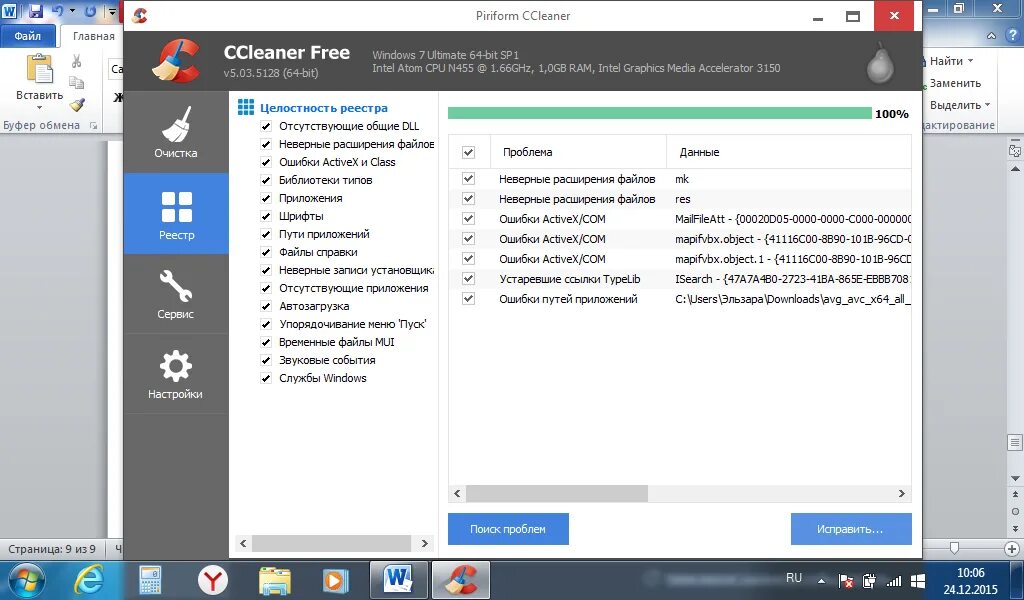Open Yandex browser from taskbar
This screenshot has height=600, width=1024.
pos(213,580)
